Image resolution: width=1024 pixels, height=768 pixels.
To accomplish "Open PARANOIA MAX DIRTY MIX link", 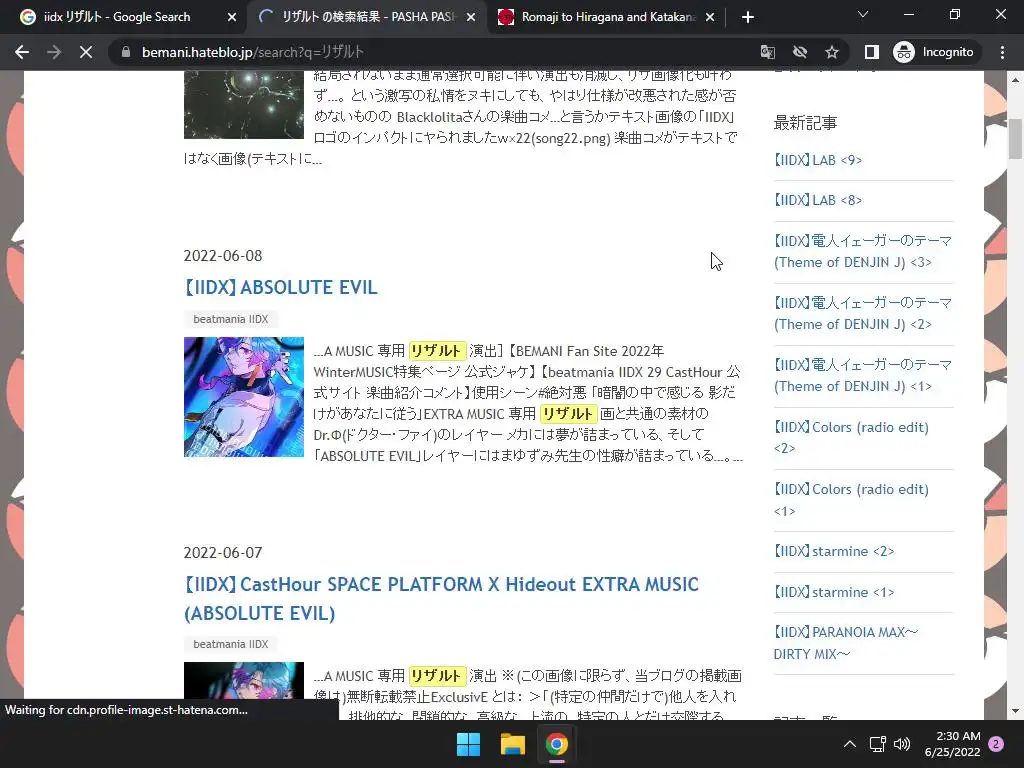I will 846,643.
